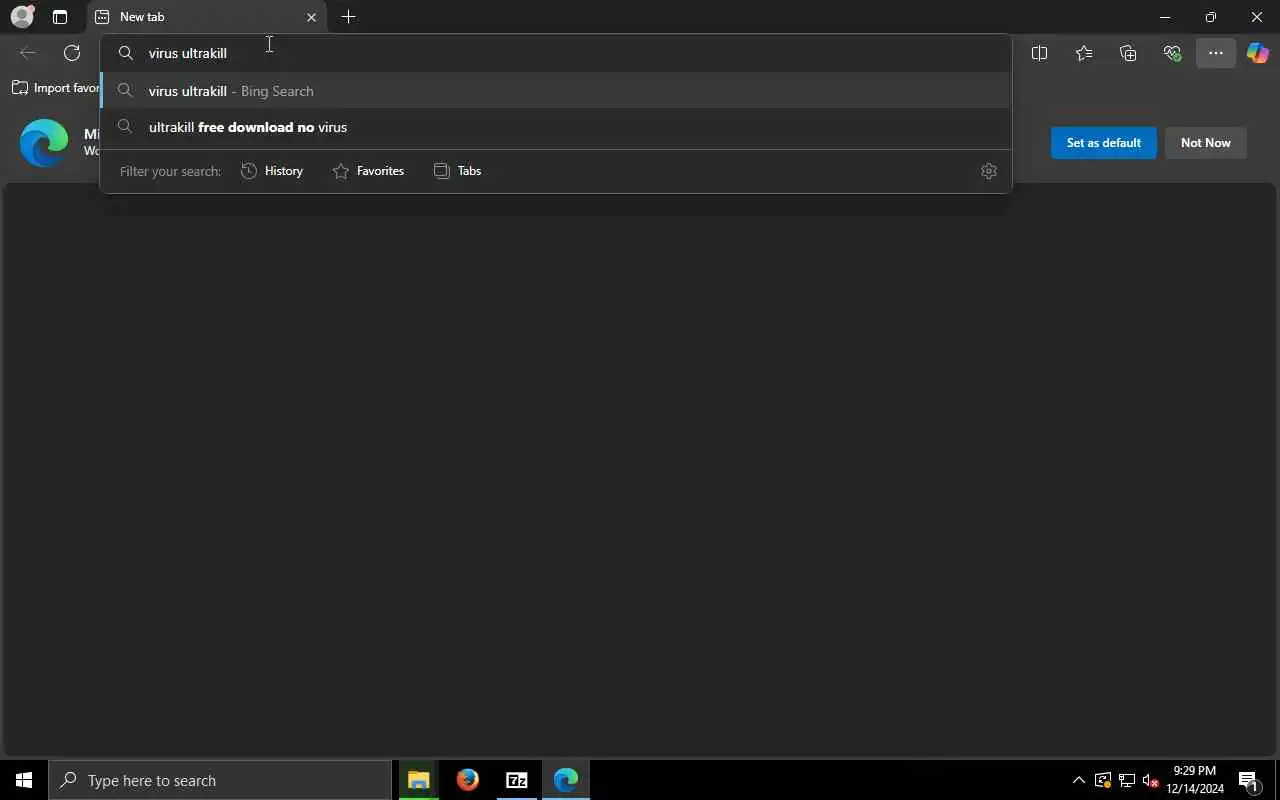Open the Favorites star menu
Screen dimensions: 1280x800
pyautogui.click(x=1084, y=53)
